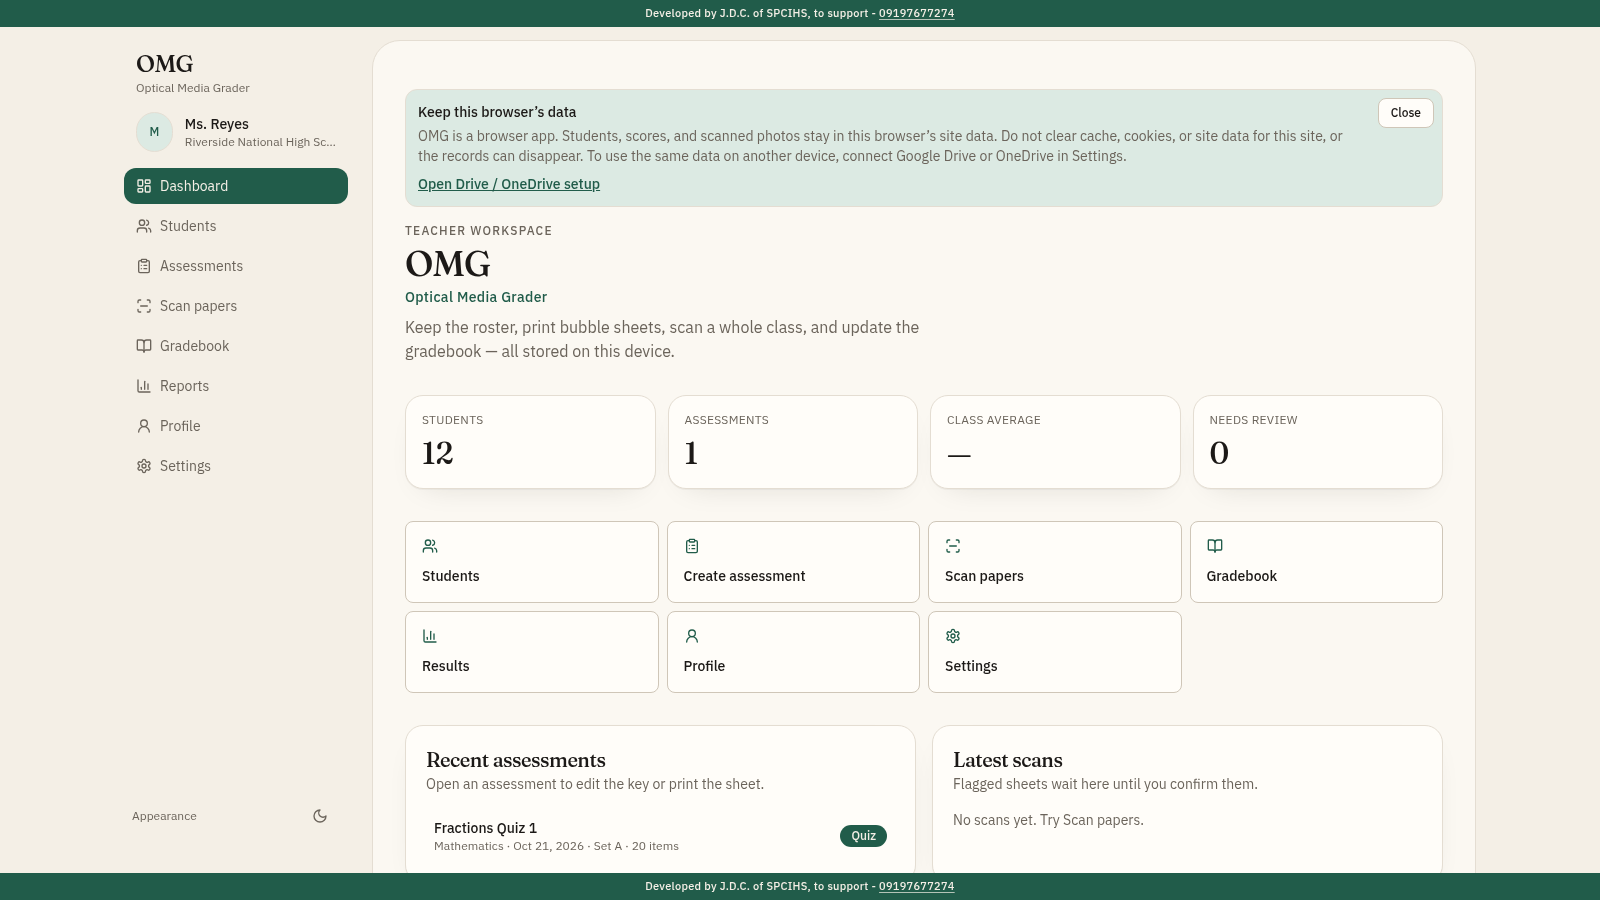Click the Scan papers card scanner icon
Viewport: 1600px width, 900px height.
953,546
